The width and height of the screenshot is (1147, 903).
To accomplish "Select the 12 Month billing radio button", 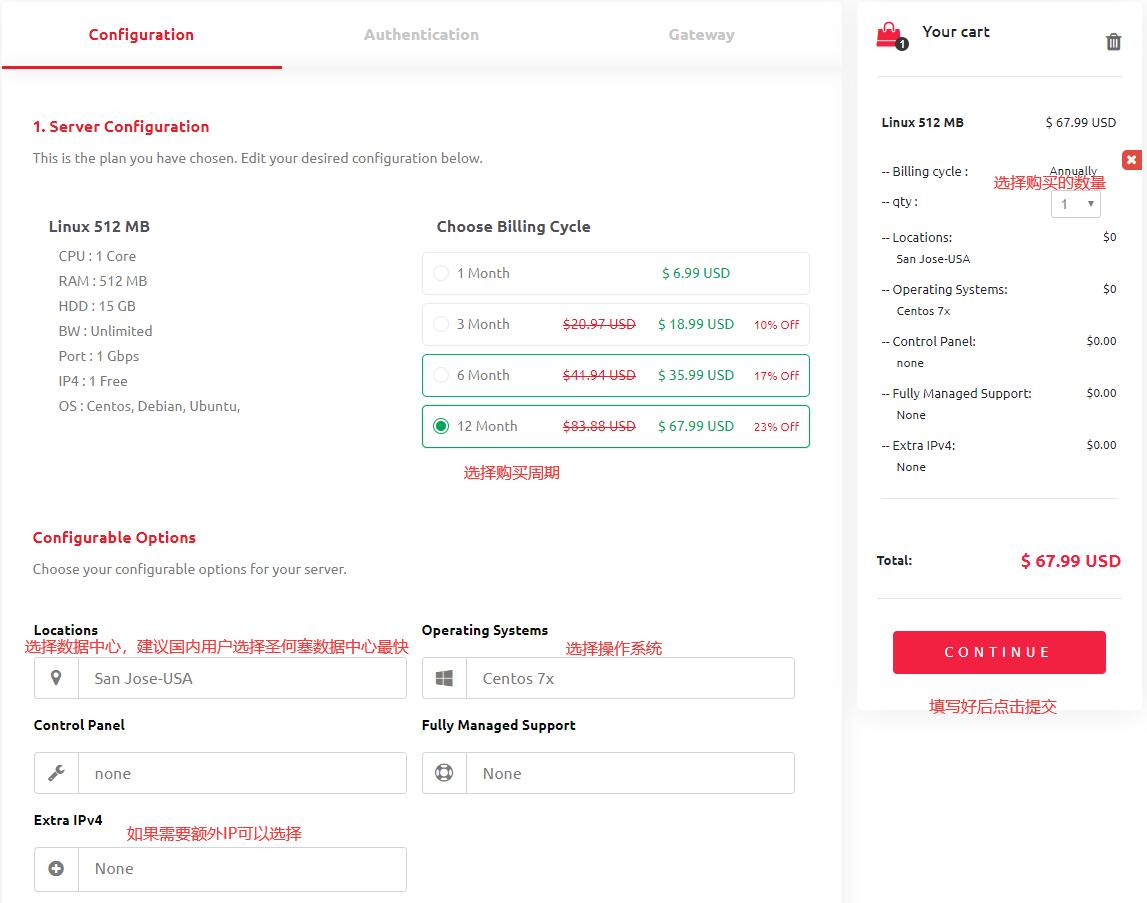I will point(441,426).
